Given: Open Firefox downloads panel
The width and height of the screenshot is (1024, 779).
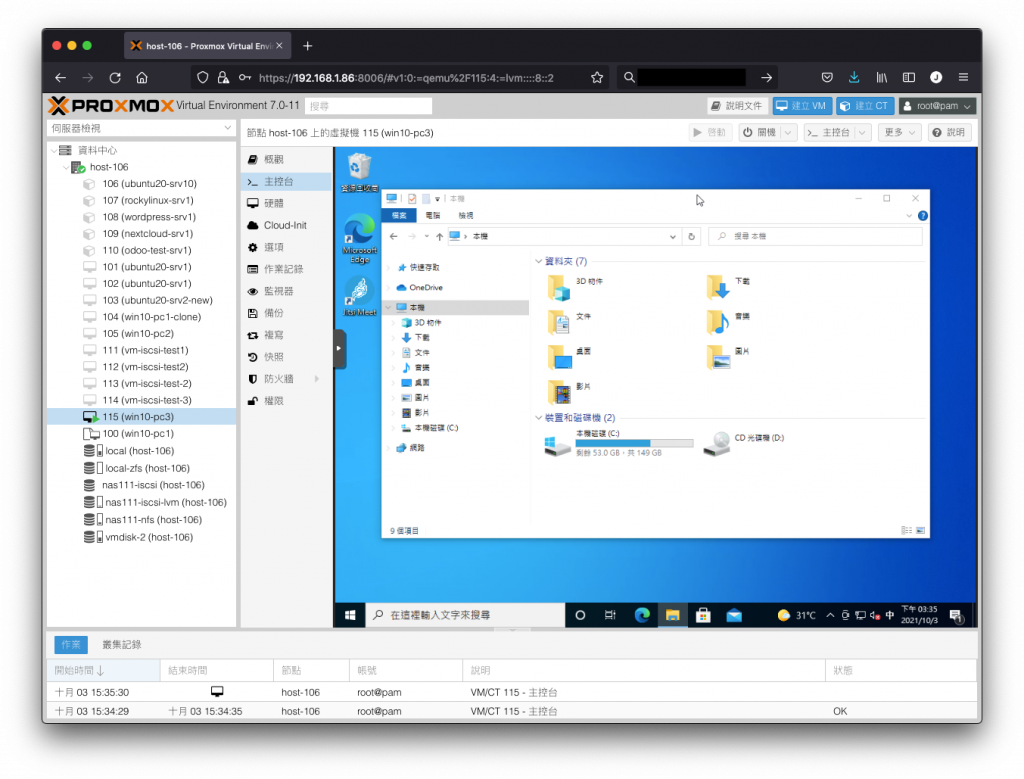Looking at the screenshot, I should pos(854,78).
